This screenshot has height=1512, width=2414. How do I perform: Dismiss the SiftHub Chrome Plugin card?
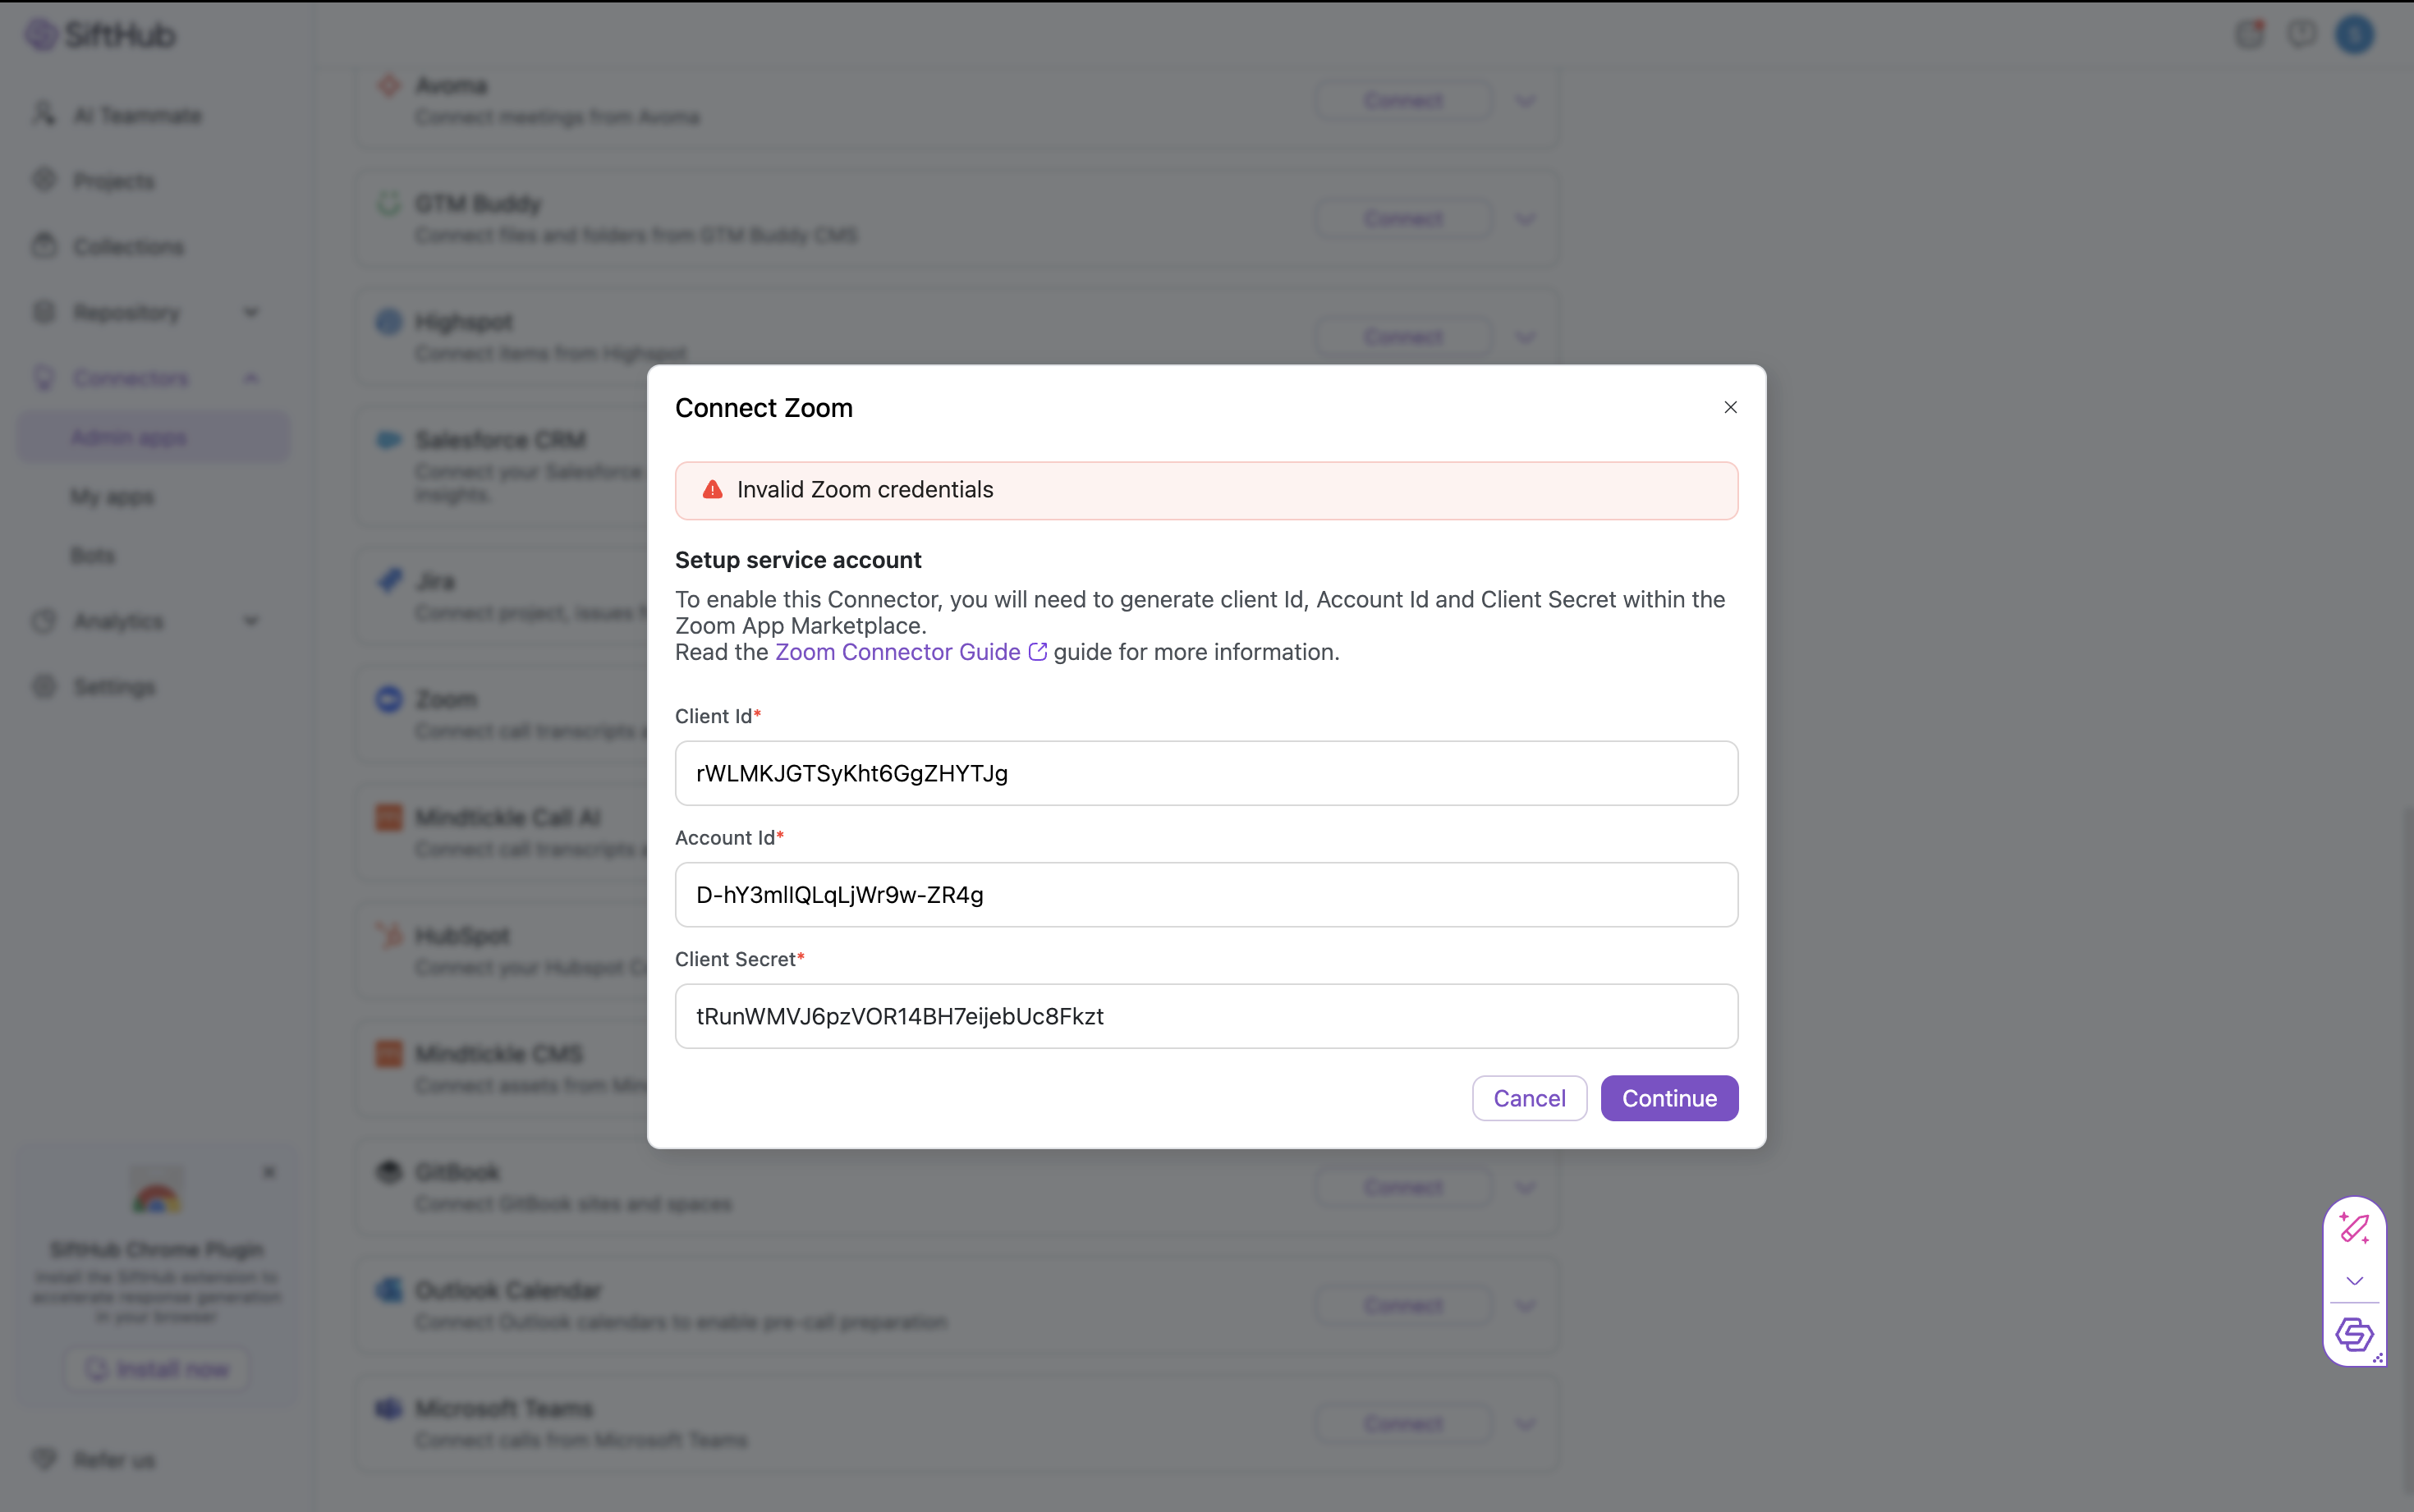pos(269,1172)
